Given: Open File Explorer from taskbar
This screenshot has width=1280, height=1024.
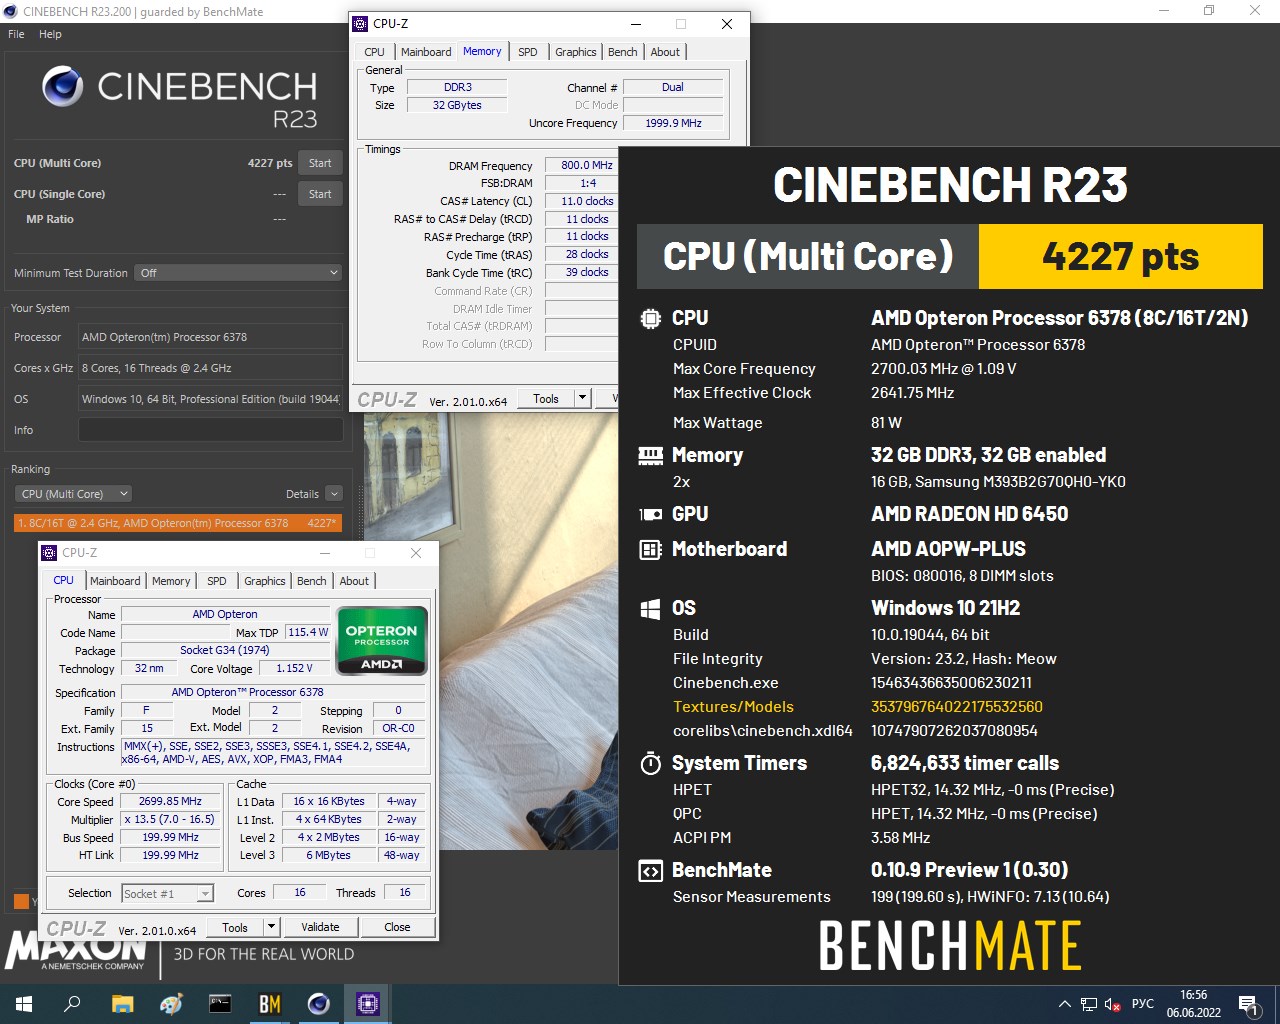Looking at the screenshot, I should [122, 1004].
